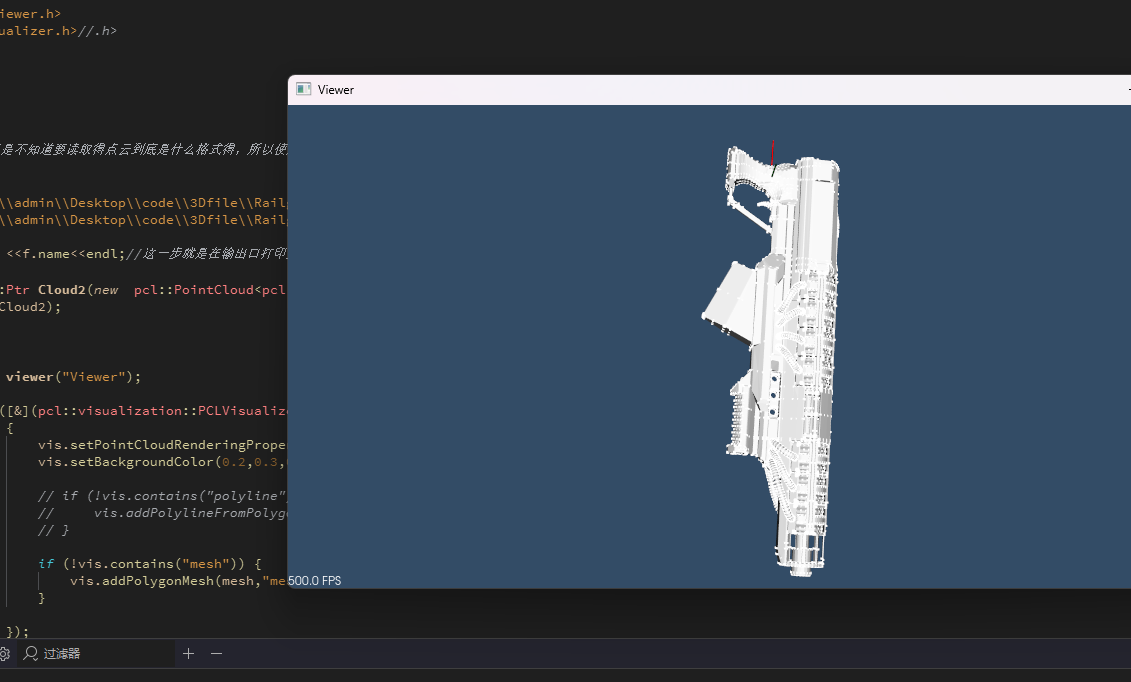Click the closing }); code line
1131x682 pixels.
coord(17,632)
